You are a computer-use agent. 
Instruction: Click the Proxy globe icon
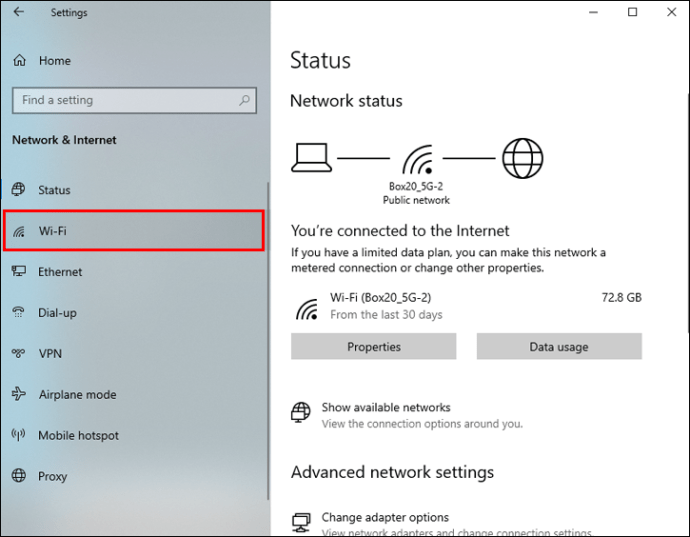[18, 477]
